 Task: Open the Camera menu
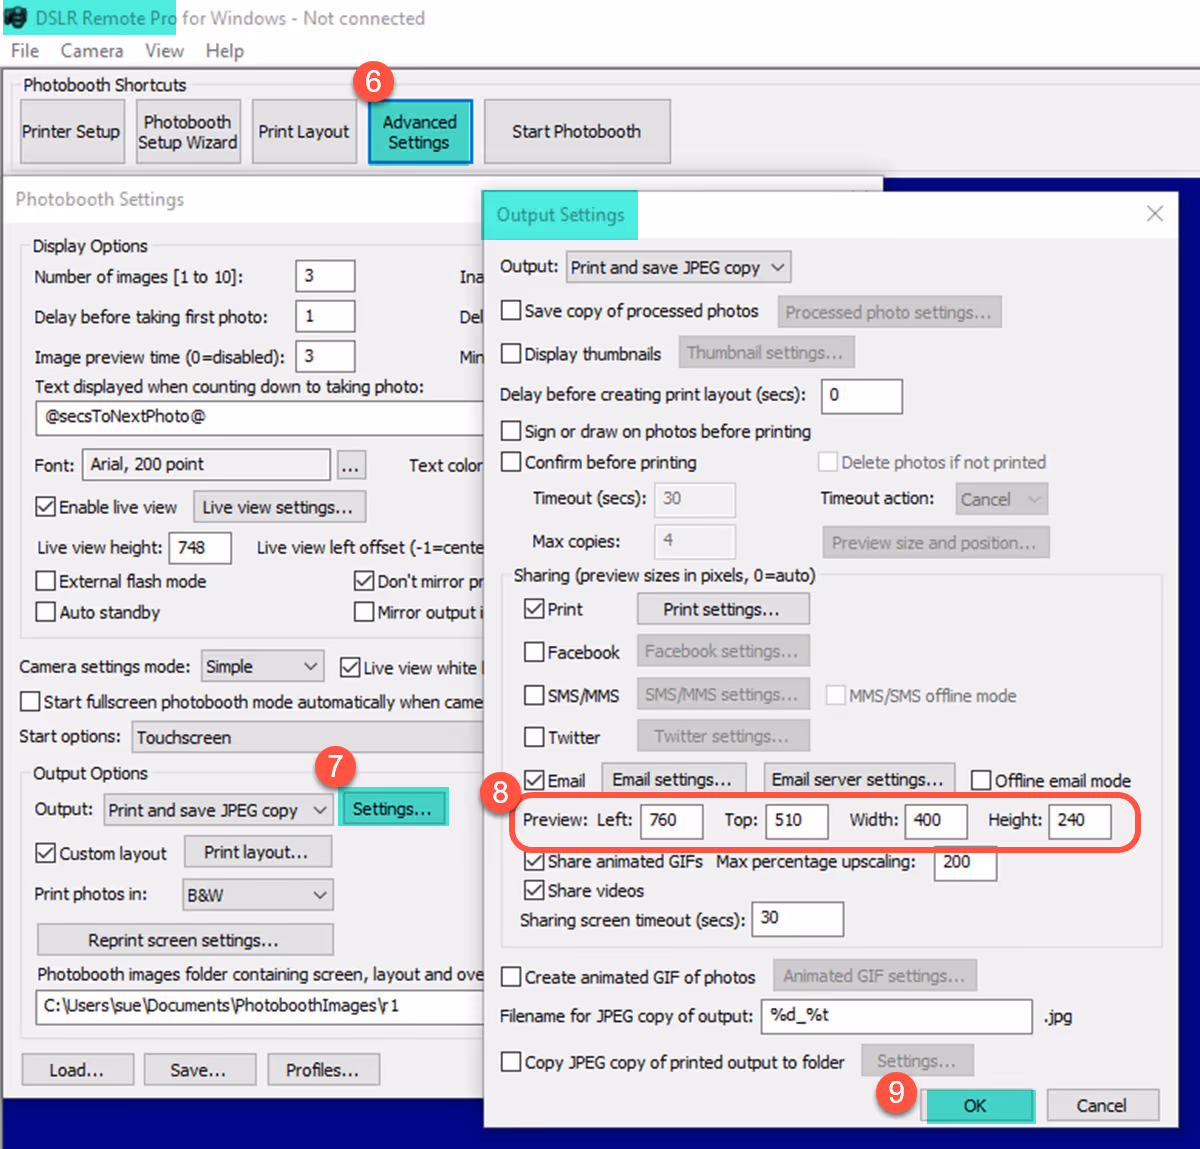[92, 51]
